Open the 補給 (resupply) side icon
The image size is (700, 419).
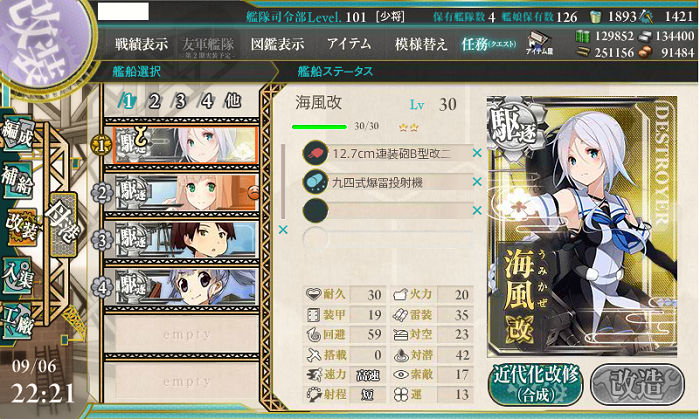tap(17, 180)
